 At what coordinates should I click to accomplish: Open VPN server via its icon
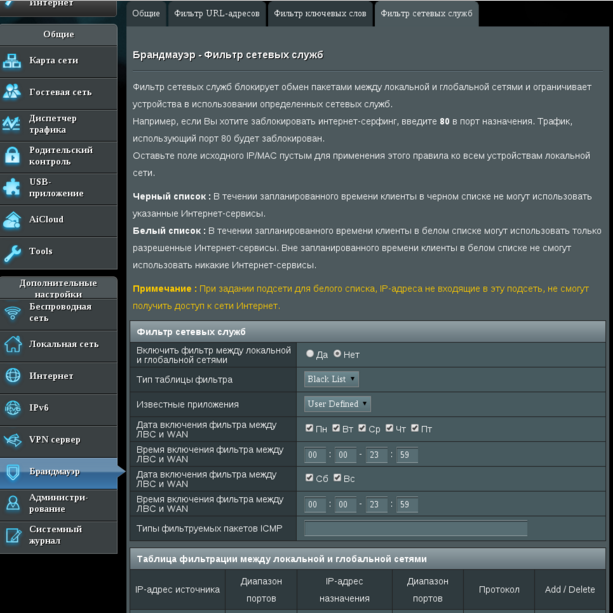[x=13, y=440]
